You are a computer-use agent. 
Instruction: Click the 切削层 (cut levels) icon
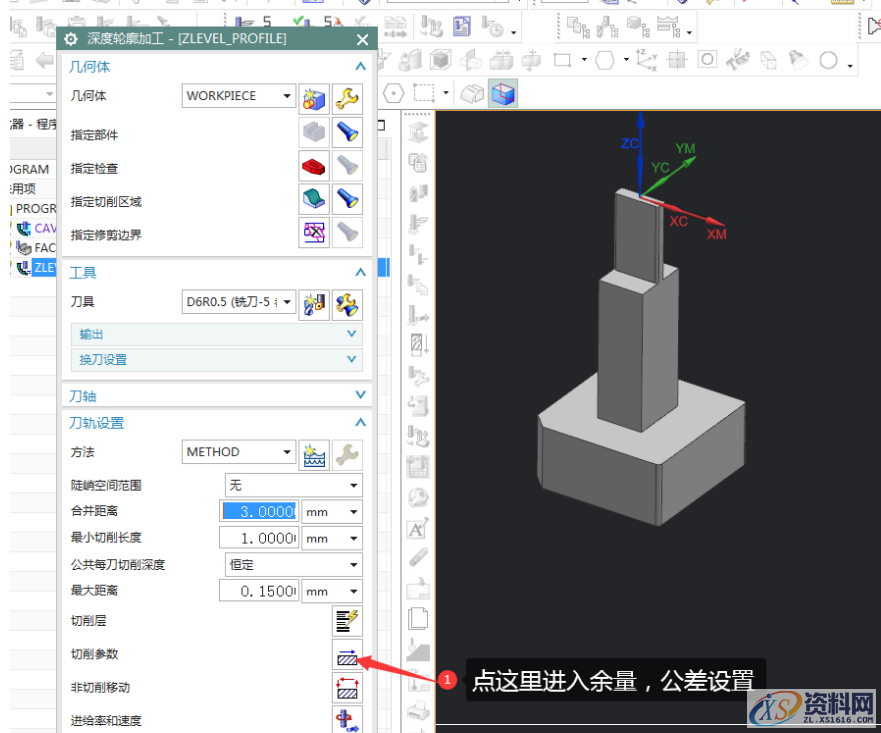(347, 620)
